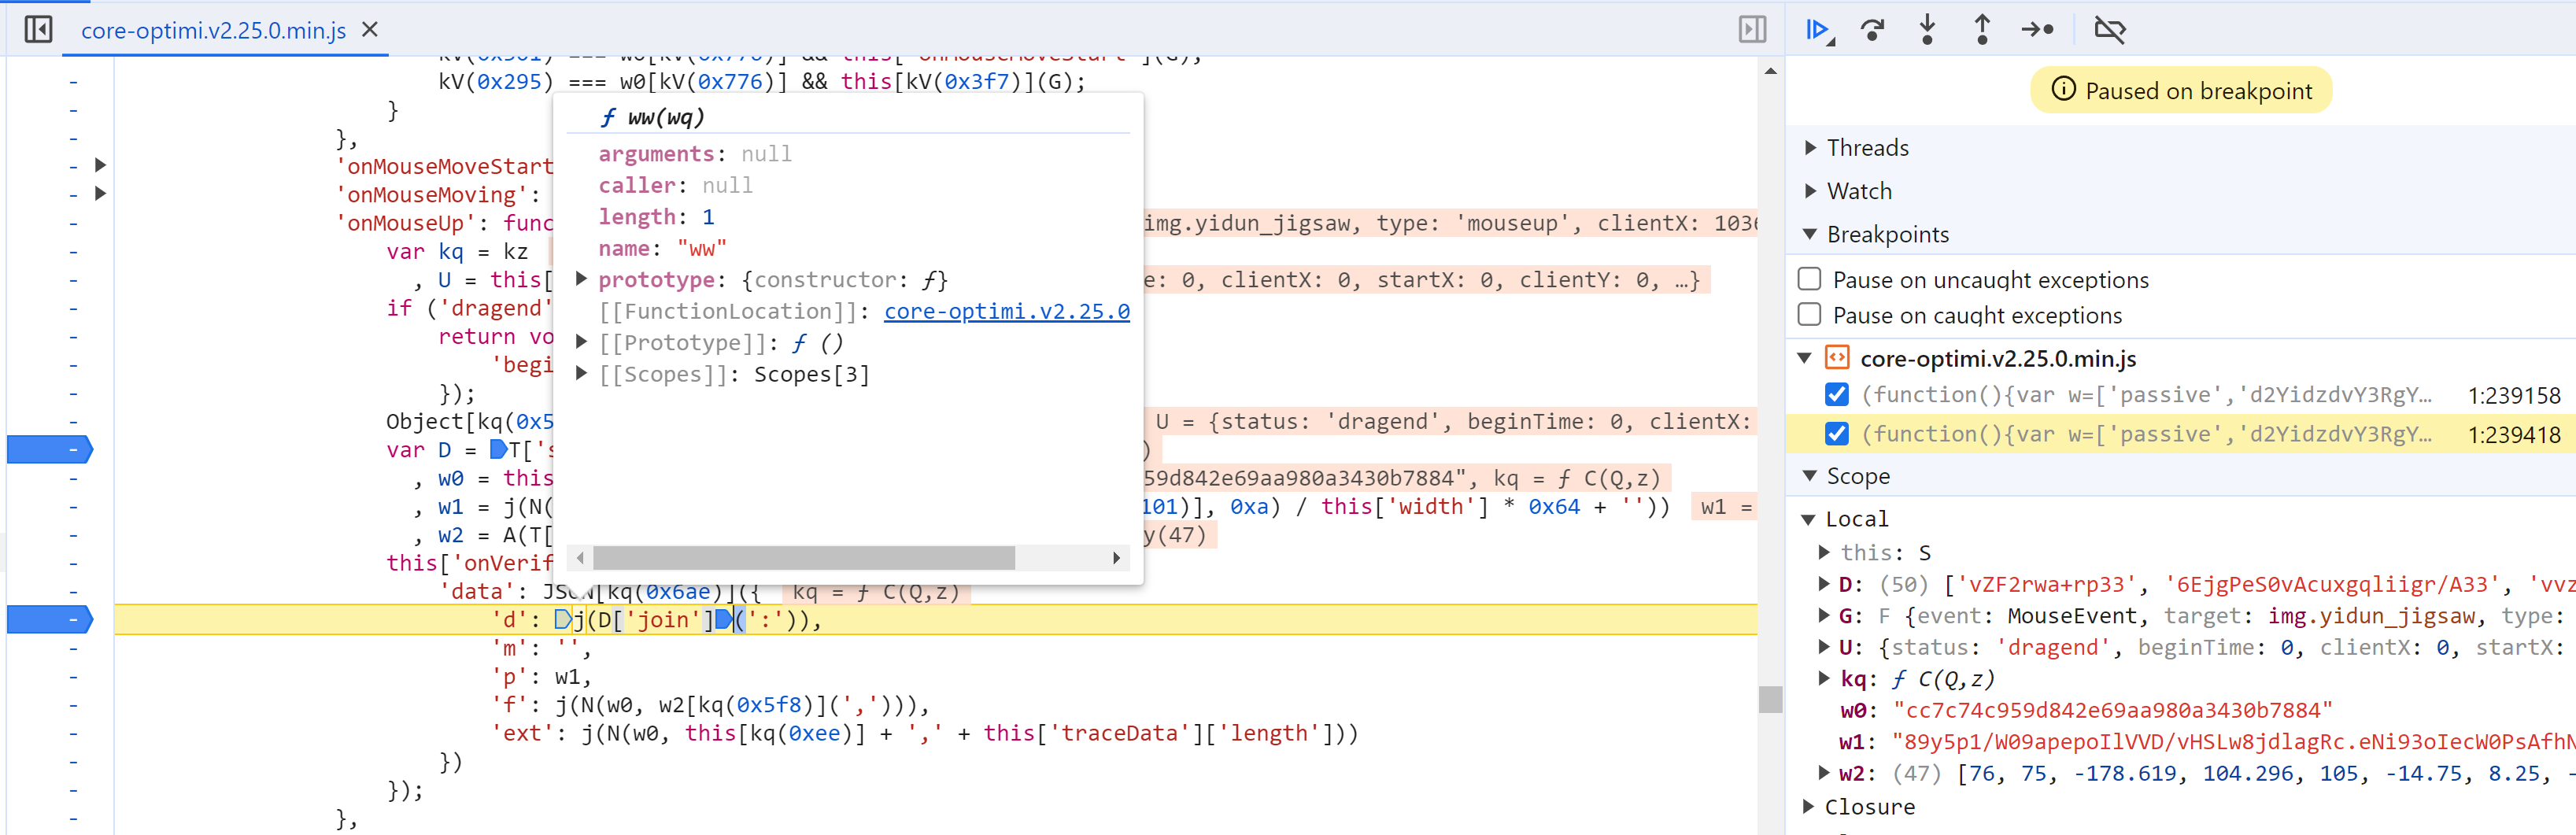Click the name: "ww" property in popup

(x=662, y=248)
